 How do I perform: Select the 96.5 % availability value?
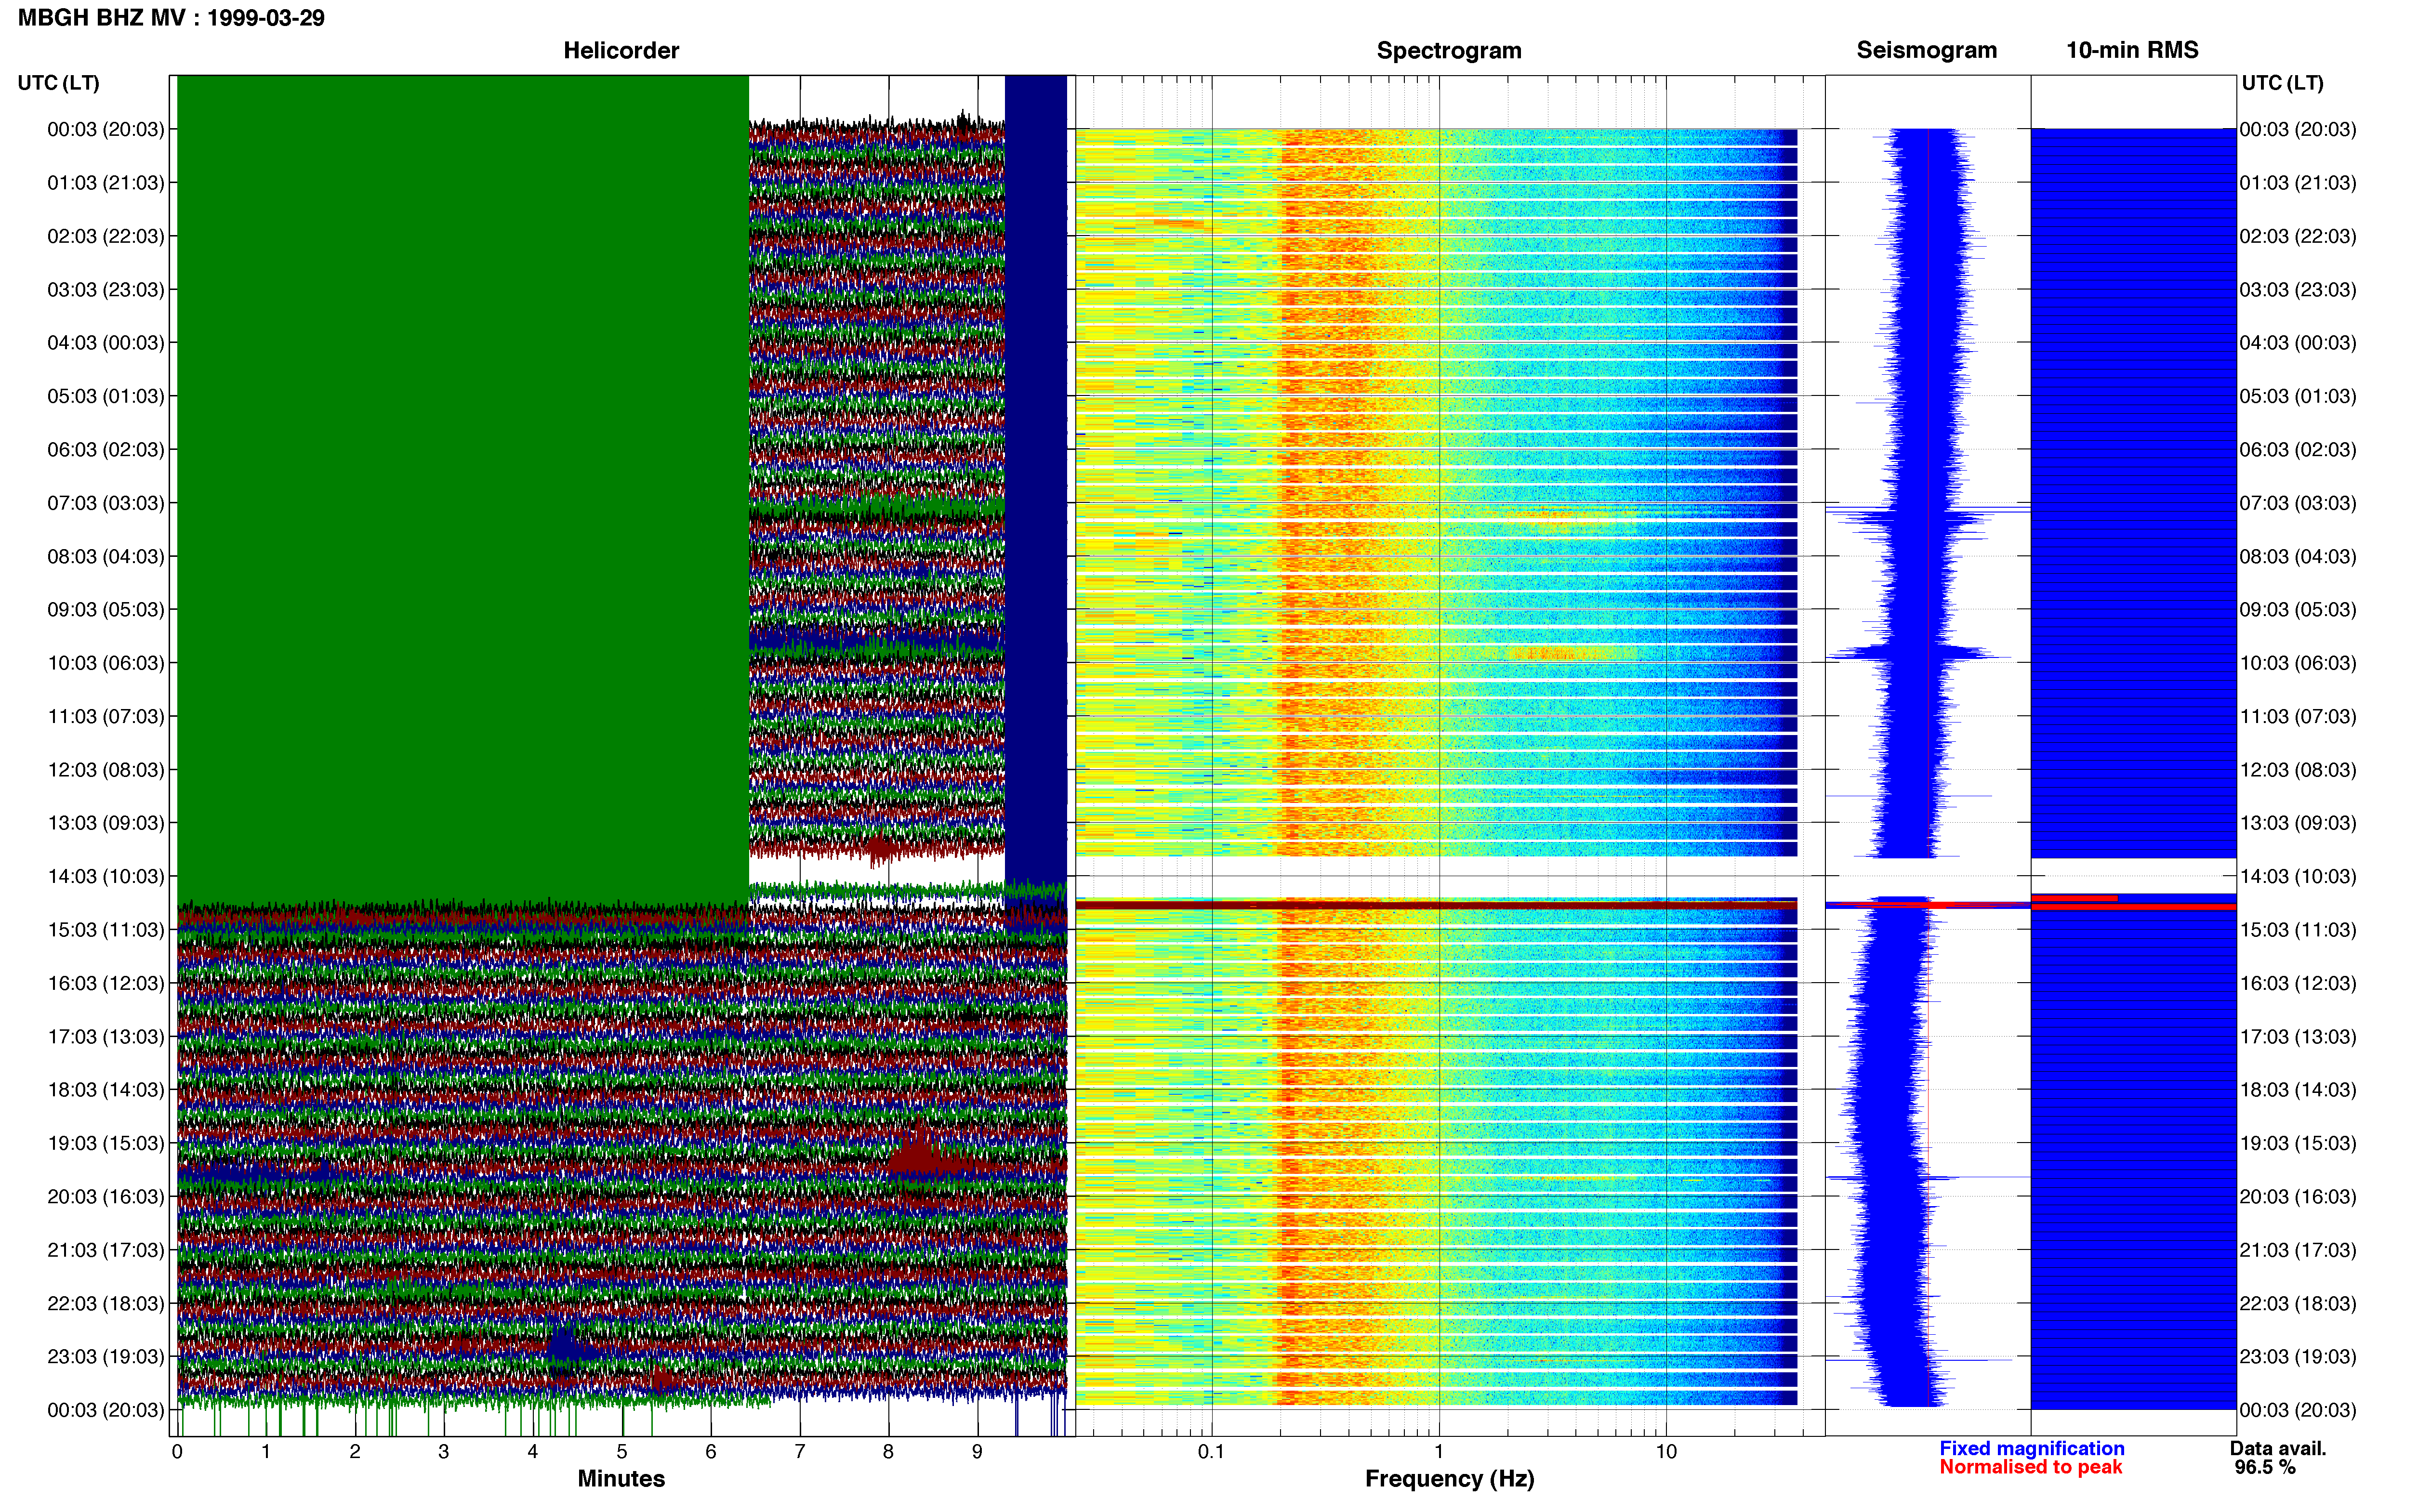coord(2265,1468)
